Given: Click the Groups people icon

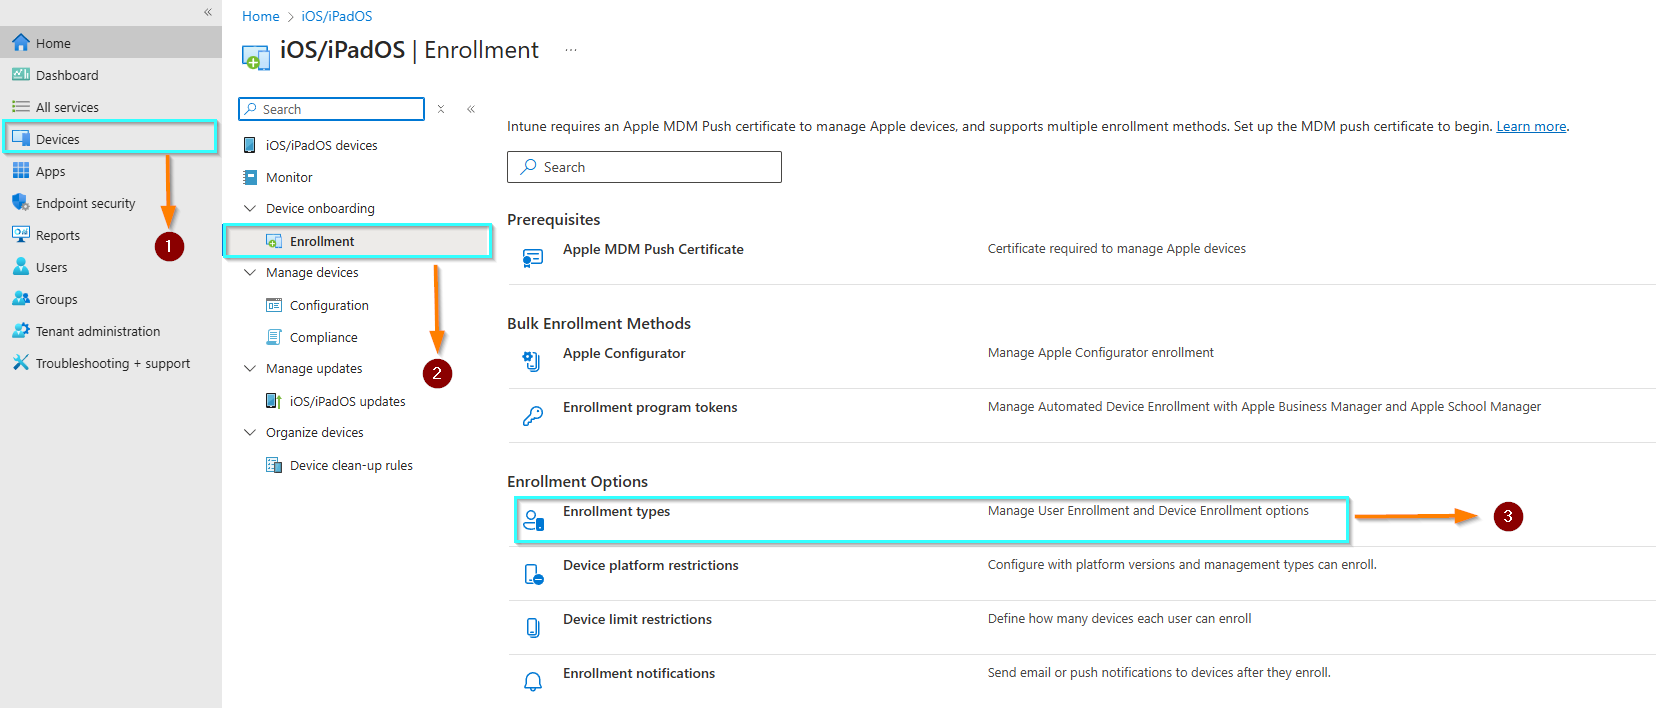Looking at the screenshot, I should 21,299.
